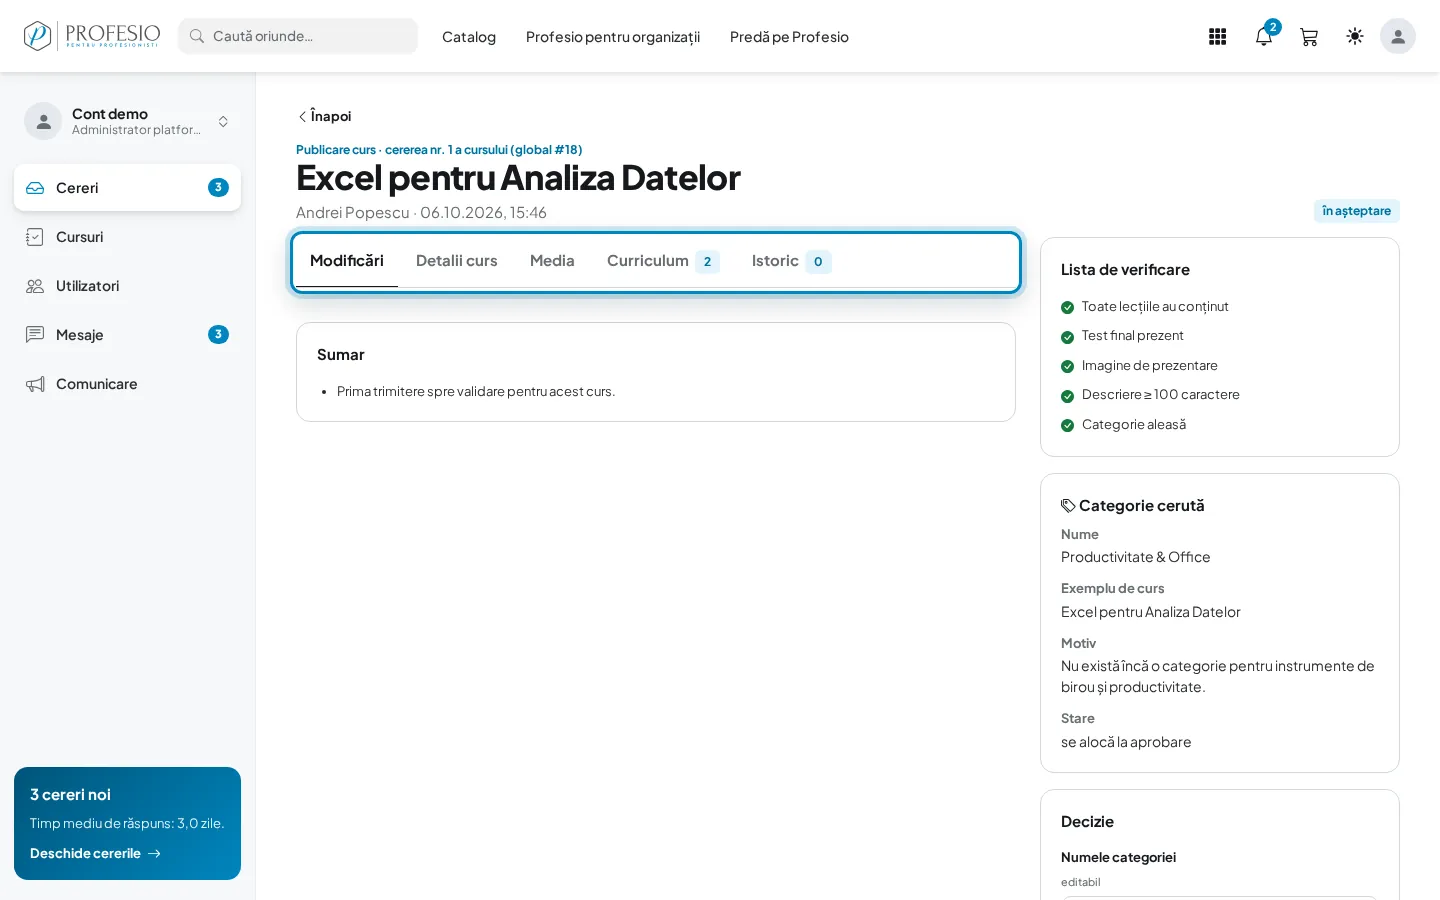The width and height of the screenshot is (1440, 900).
Task: Open the apps grid menu
Action: click(x=1217, y=37)
